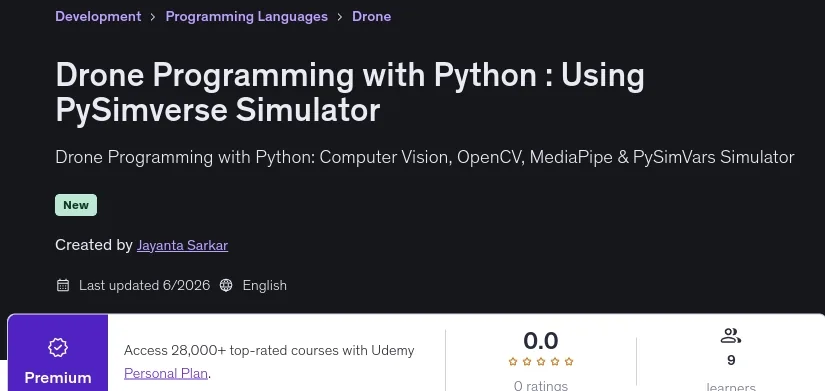Viewport: 825px width, 391px height.
Task: Click the English language label
Action: point(265,286)
